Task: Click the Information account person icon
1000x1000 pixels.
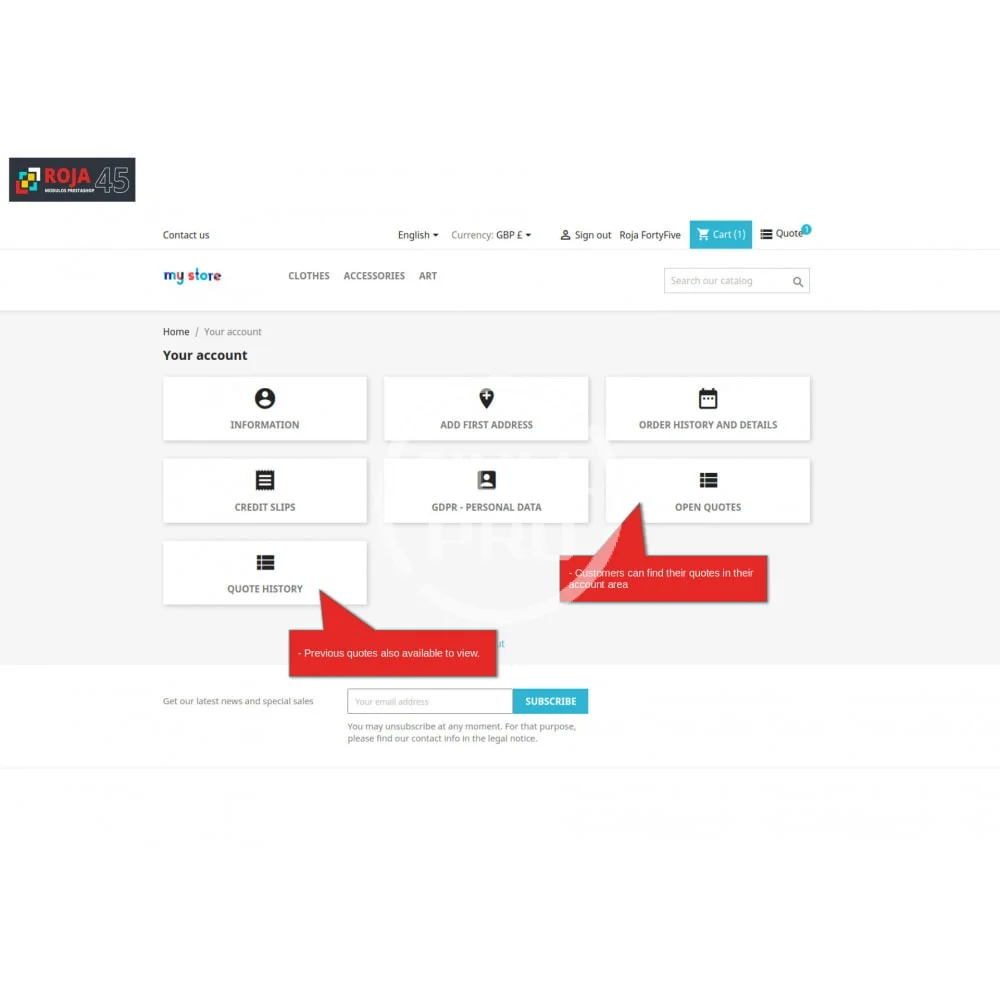Action: (x=265, y=399)
